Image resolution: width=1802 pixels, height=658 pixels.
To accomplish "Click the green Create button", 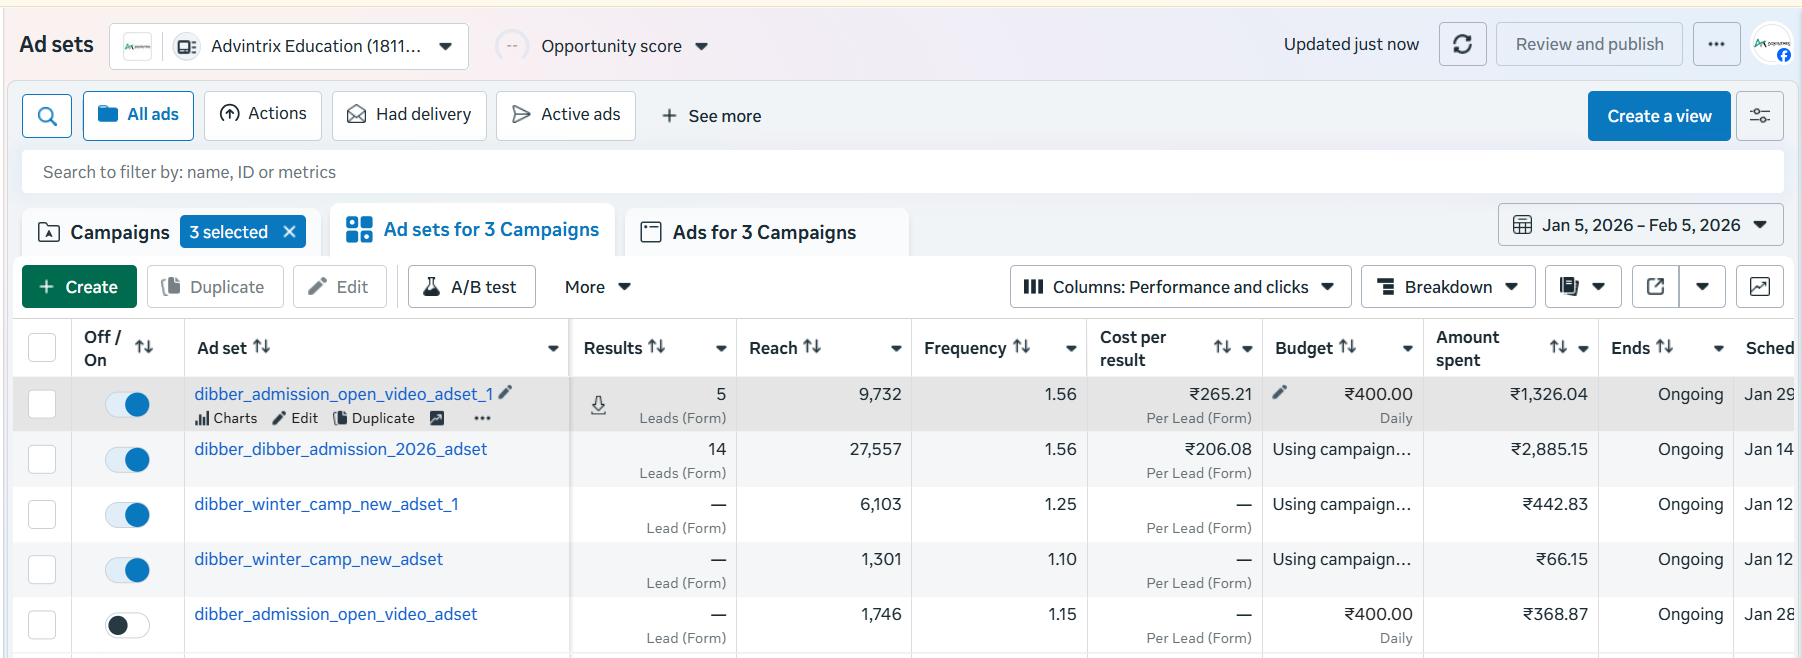I will 79,287.
